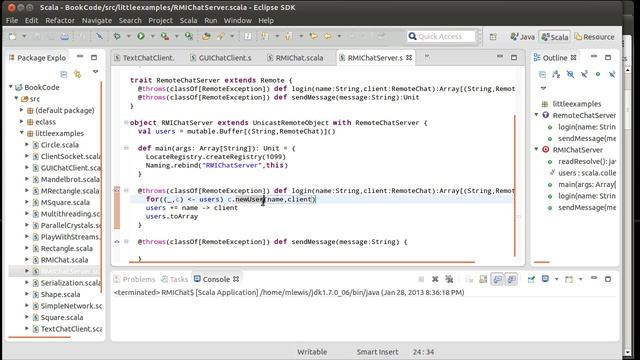Screen dimensions: 640x360
Task: Switch to the Java perspective
Action: [x=522, y=37]
